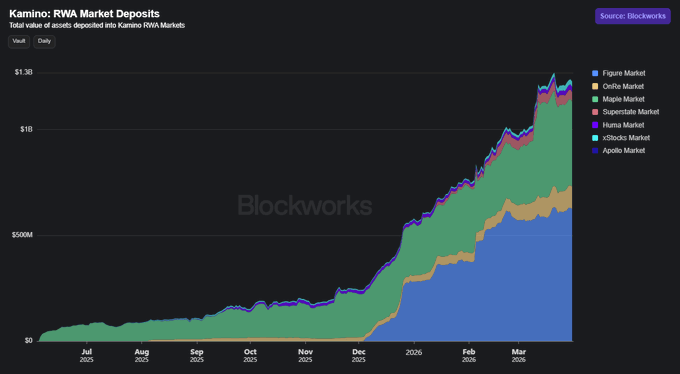
Task: Click the chart subtitle about total value deposited
Action: pyautogui.click(x=97, y=25)
